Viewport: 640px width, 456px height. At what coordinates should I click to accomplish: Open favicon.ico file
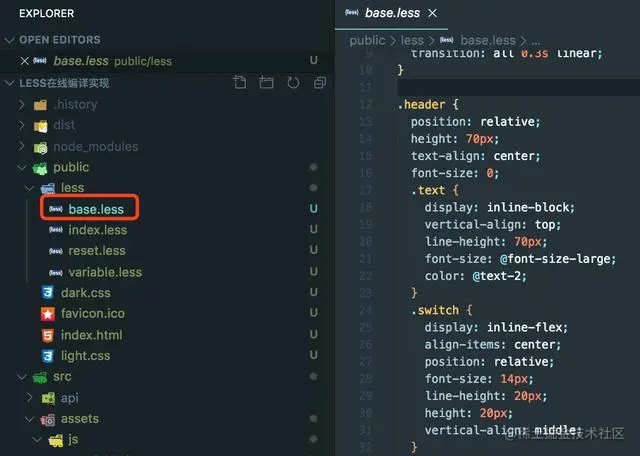(x=93, y=314)
